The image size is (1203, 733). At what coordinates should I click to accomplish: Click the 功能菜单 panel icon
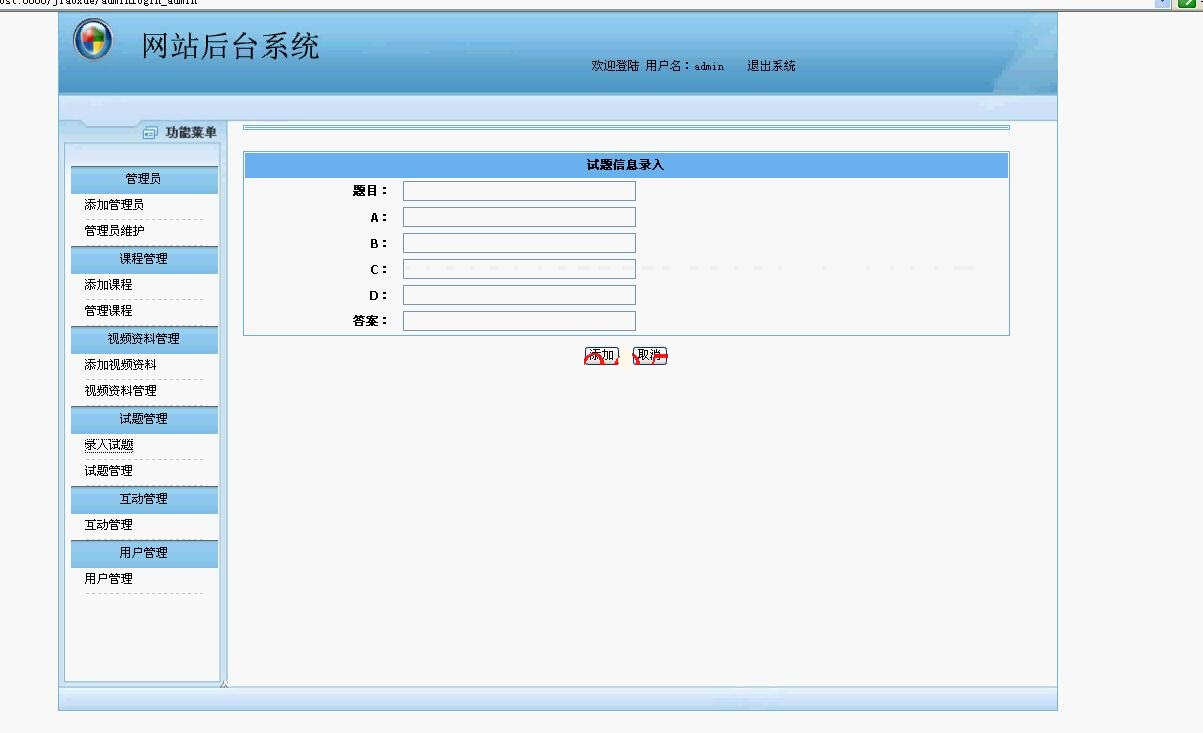pyautogui.click(x=150, y=132)
